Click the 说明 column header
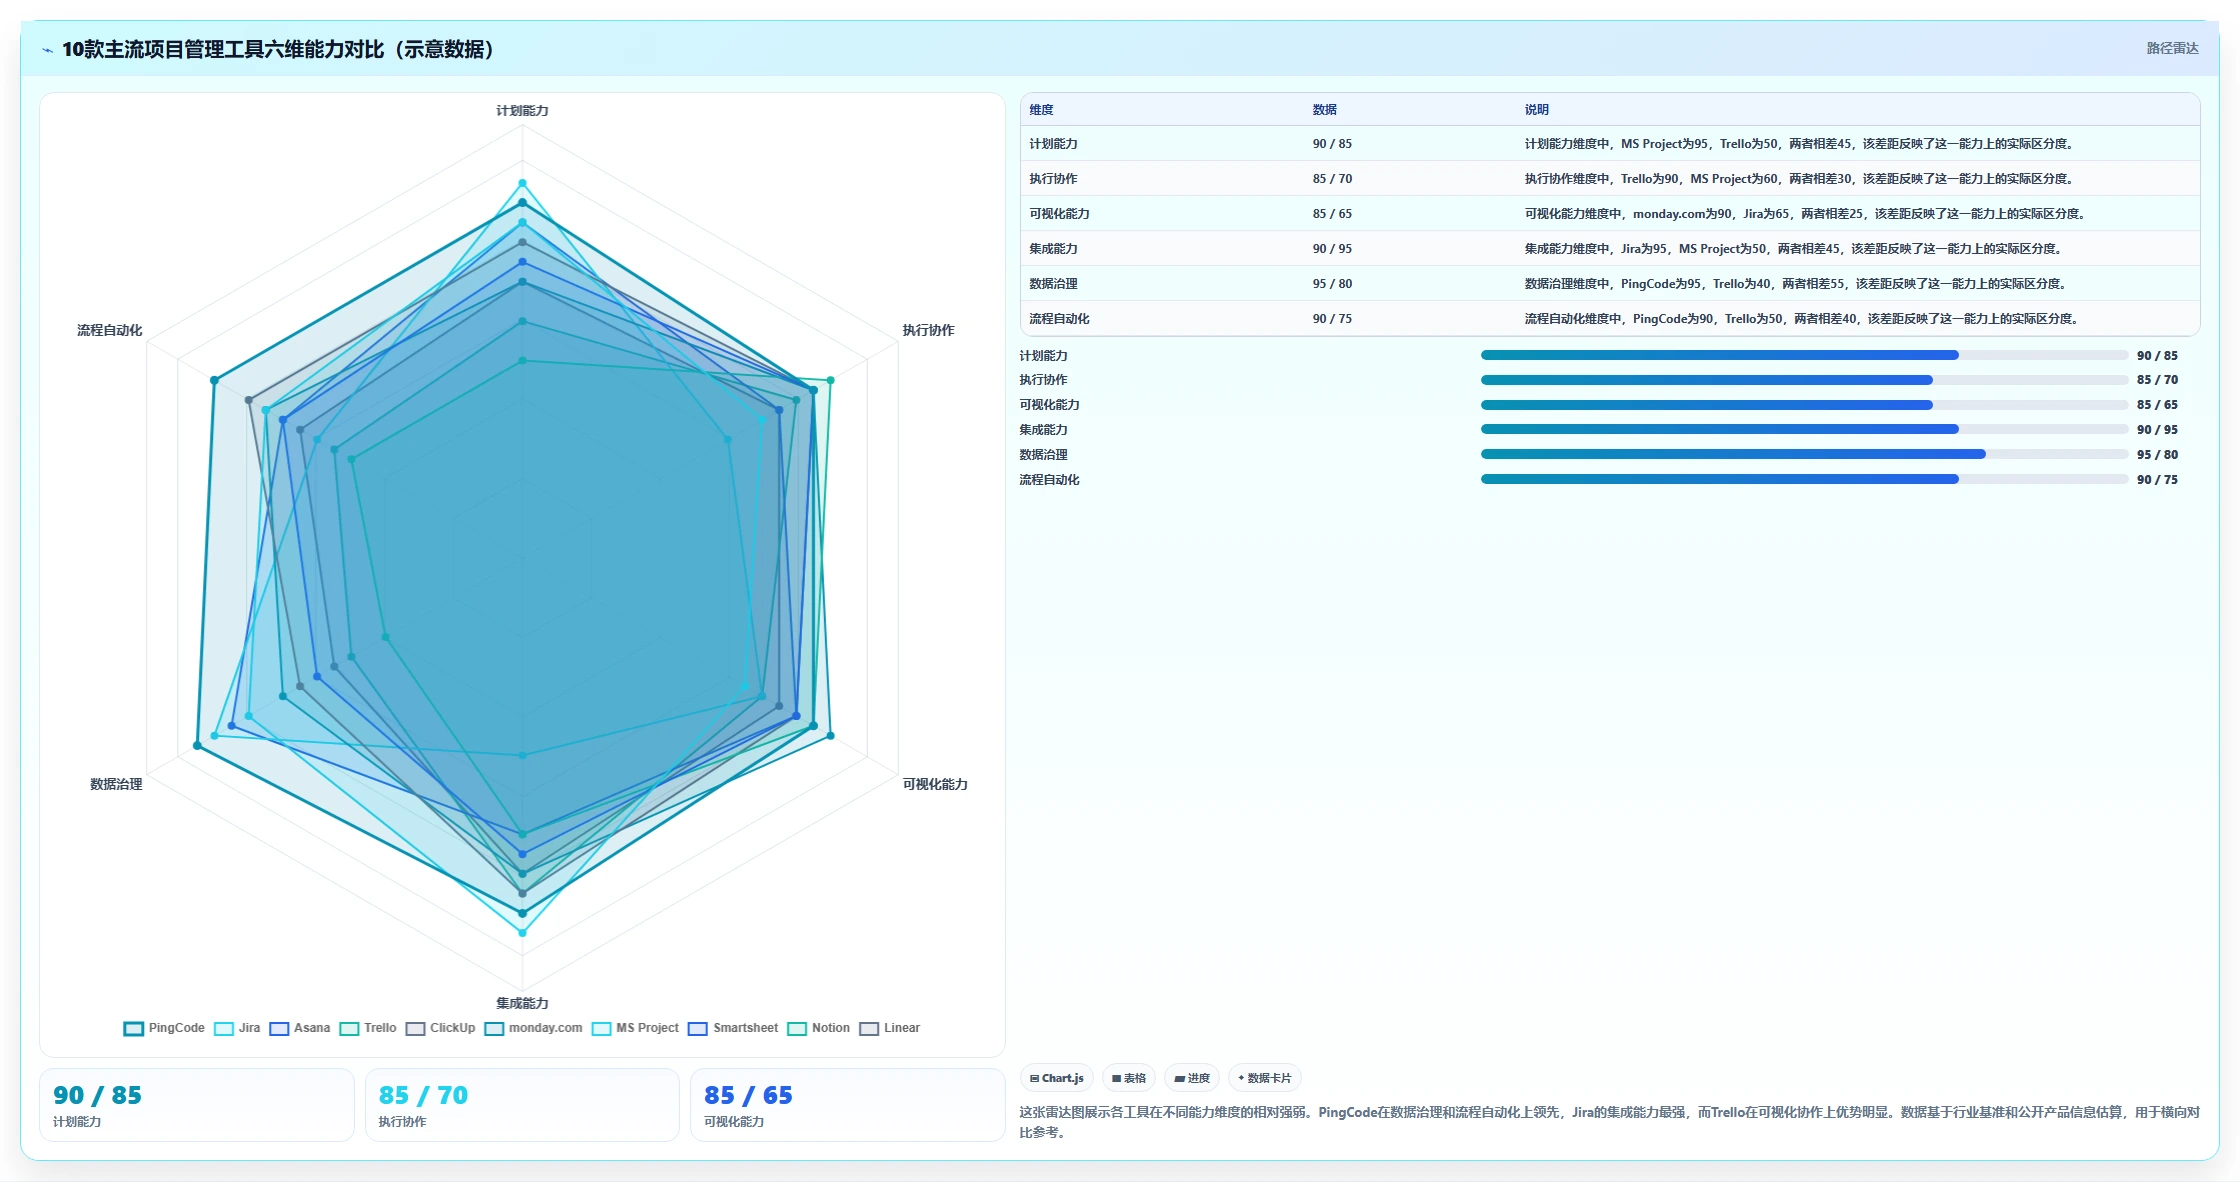This screenshot has width=2240, height=1182. click(1536, 110)
